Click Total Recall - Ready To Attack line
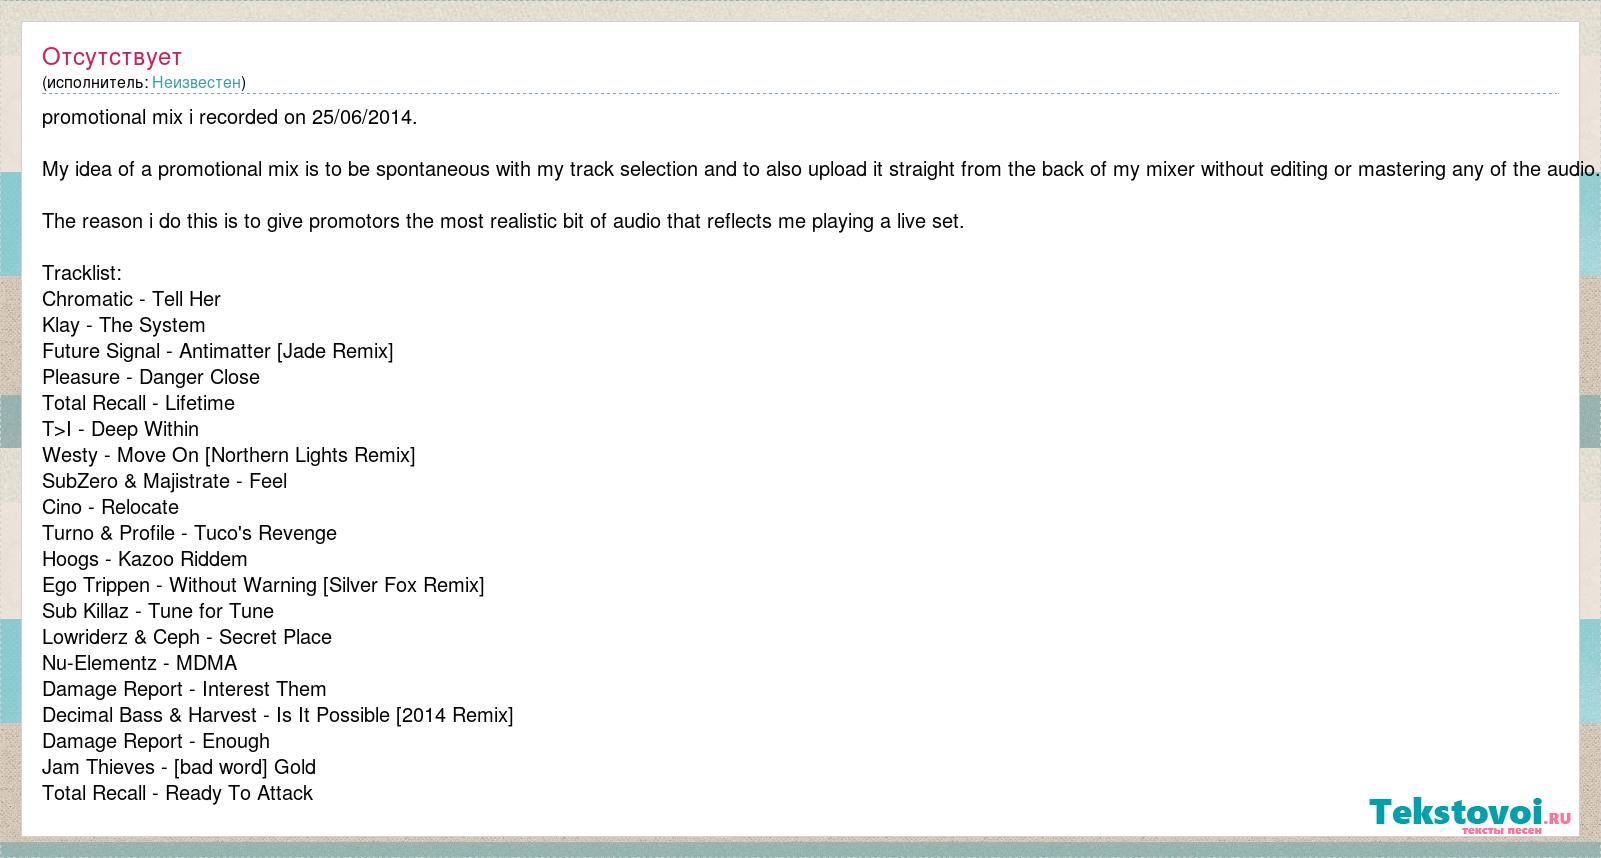1601x858 pixels. pos(177,793)
